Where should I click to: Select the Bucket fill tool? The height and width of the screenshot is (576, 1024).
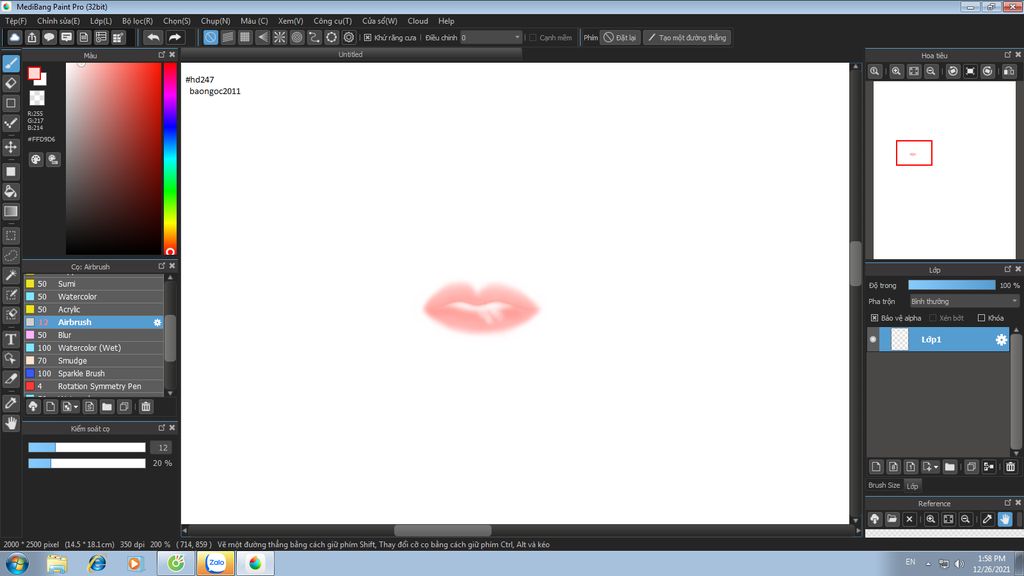point(11,191)
